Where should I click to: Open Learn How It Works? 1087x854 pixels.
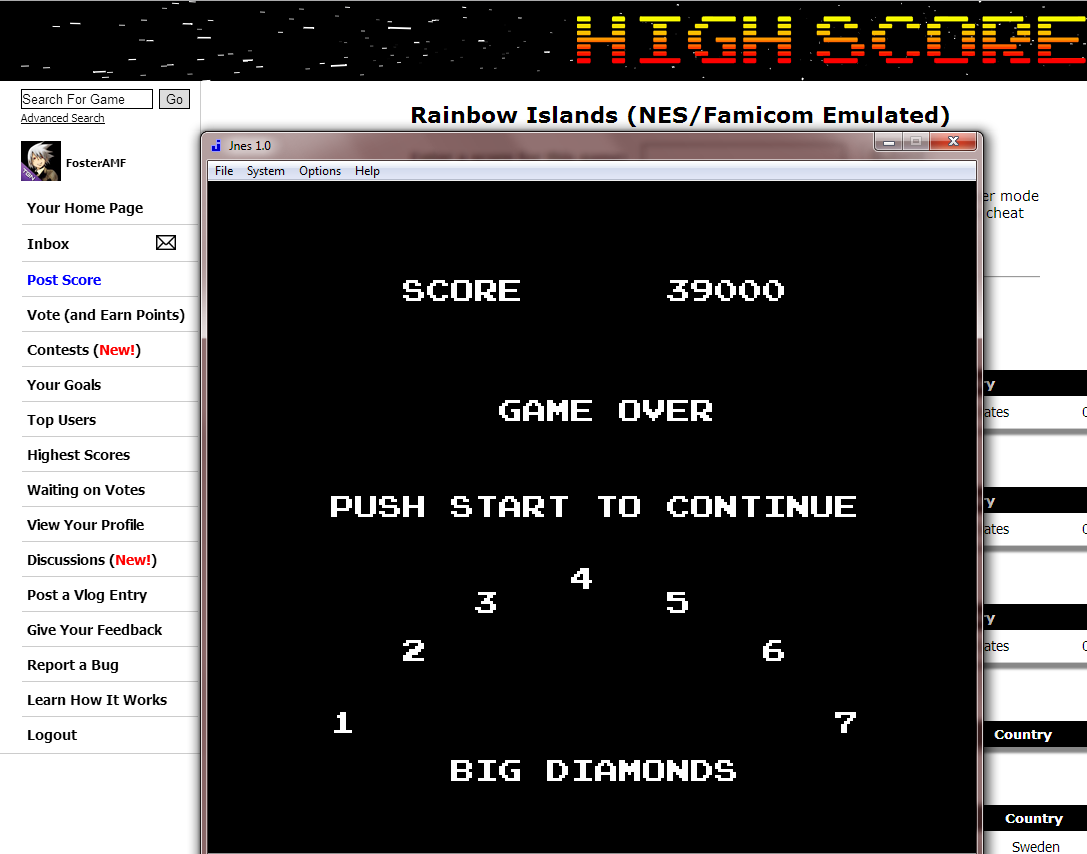[97, 700]
